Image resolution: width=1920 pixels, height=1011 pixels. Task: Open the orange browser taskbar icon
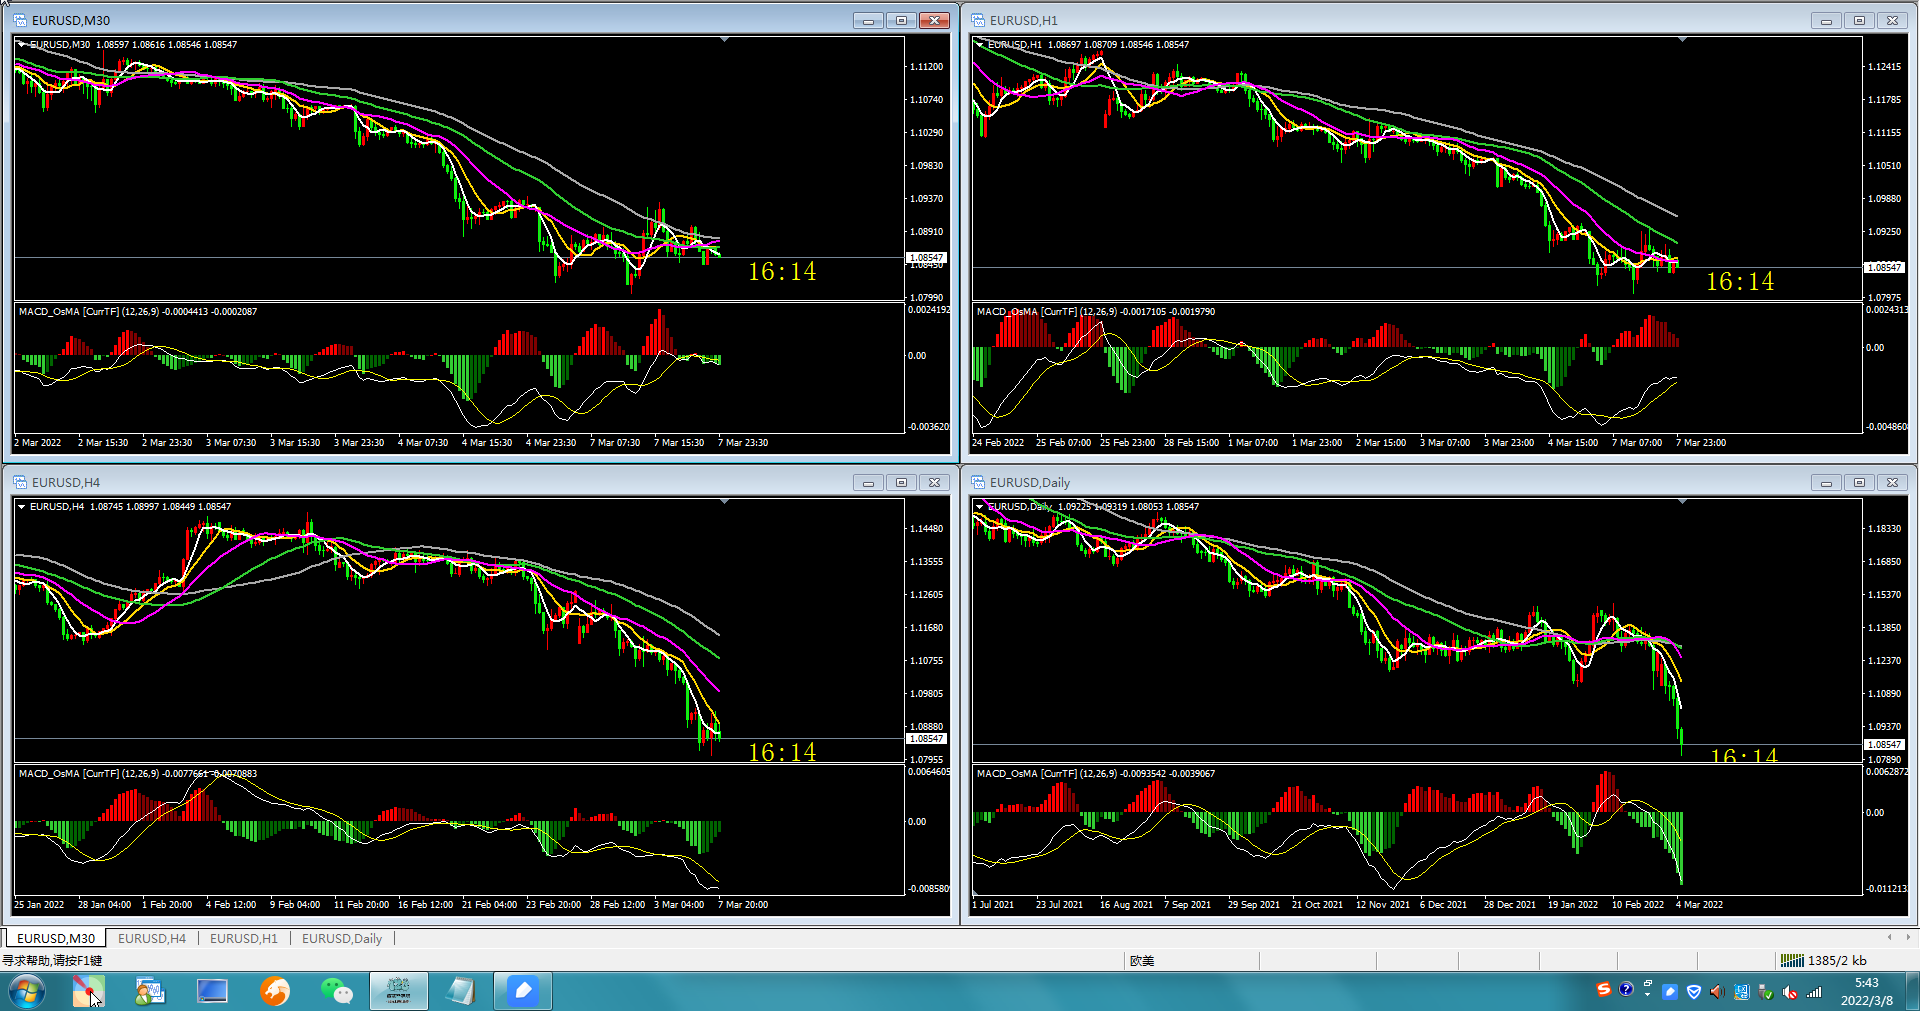tap(274, 991)
